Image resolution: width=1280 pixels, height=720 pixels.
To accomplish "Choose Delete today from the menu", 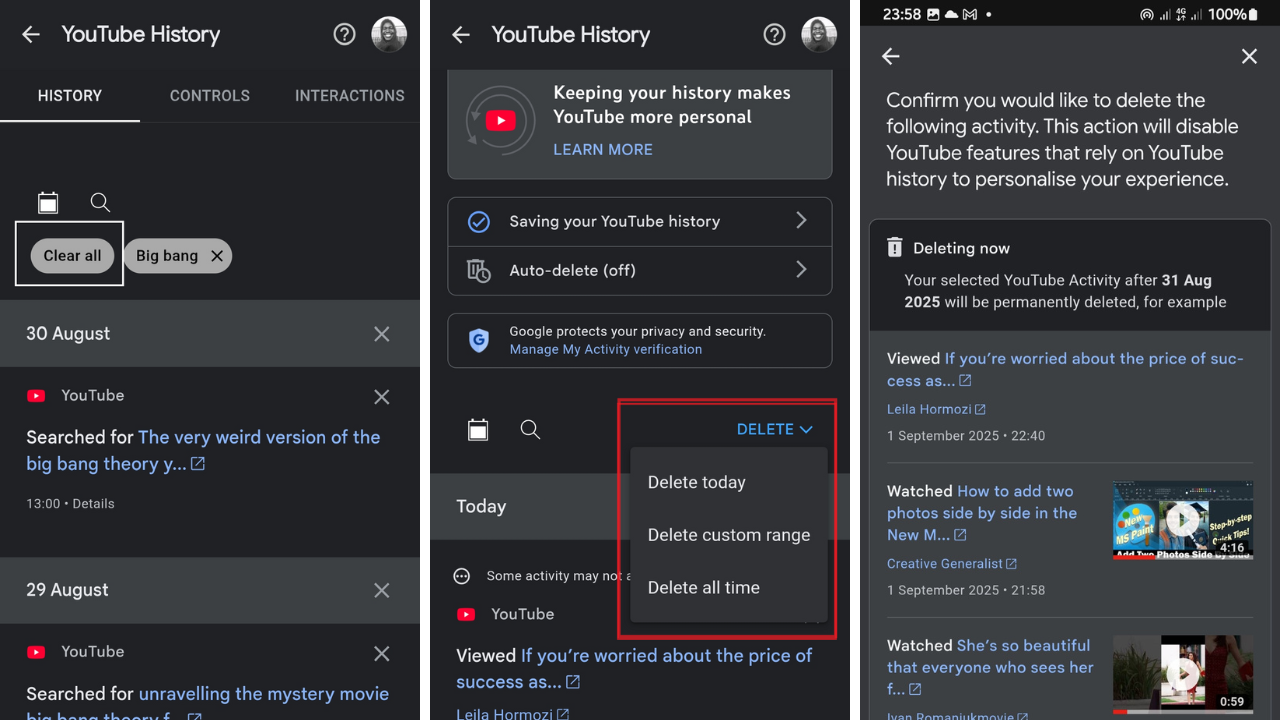I will pyautogui.click(x=696, y=482).
